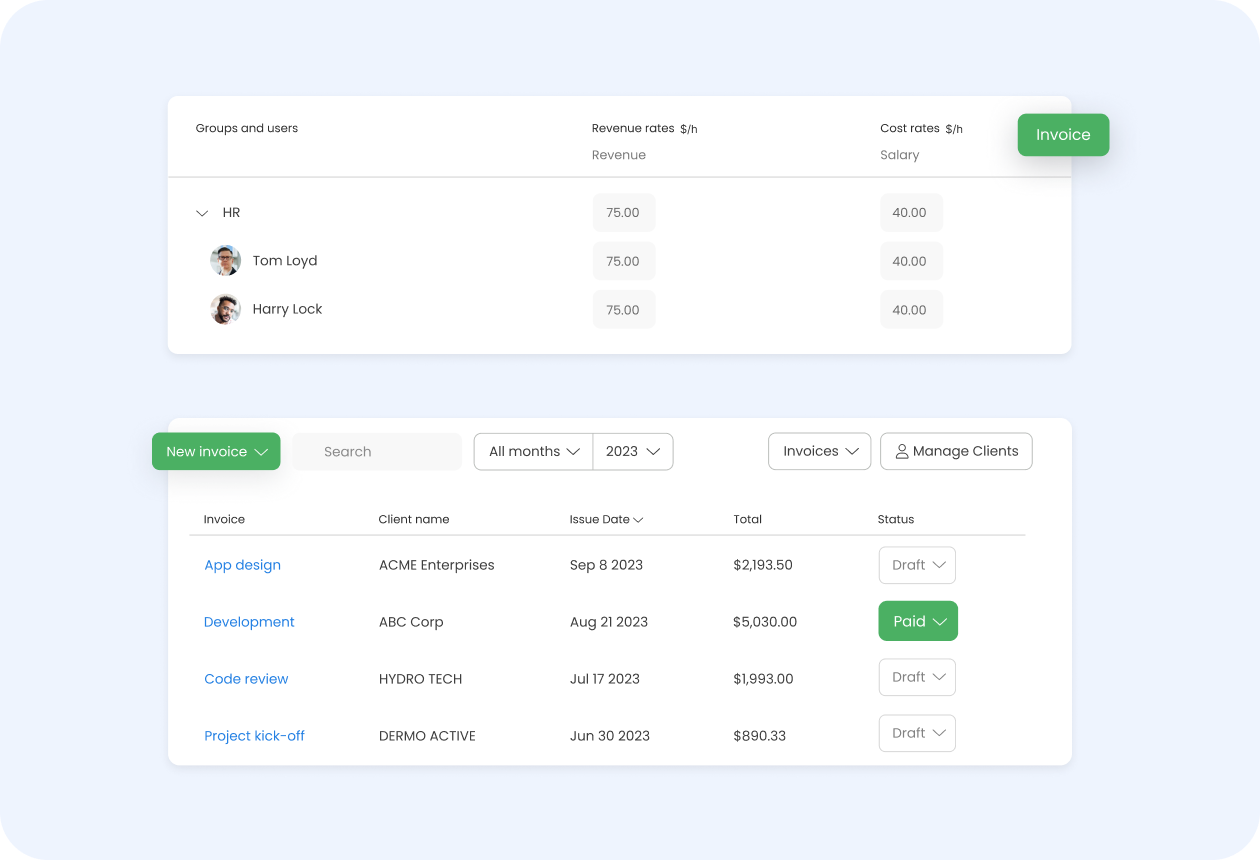Screen dimensions: 1260x860
Task: Open the New invoice dropdown
Action: [x=216, y=452]
